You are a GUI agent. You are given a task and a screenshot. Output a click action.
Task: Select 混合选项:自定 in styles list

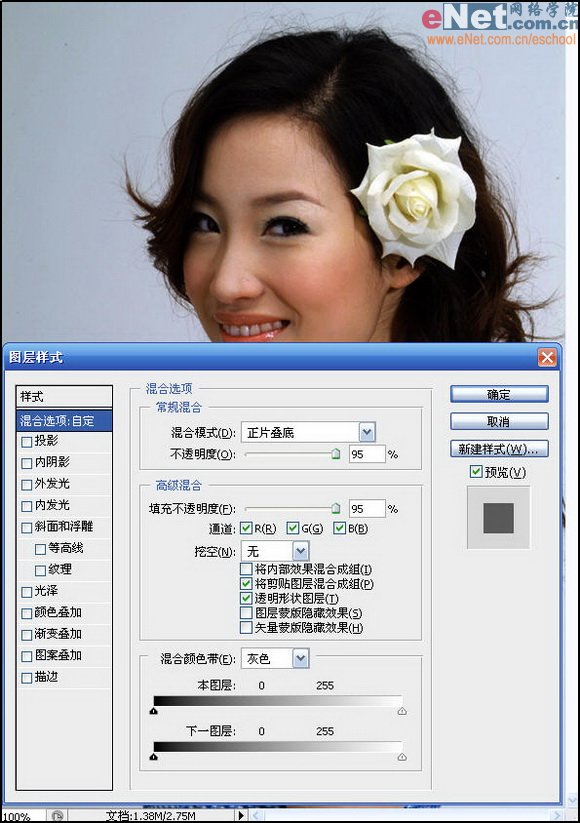pyautogui.click(x=64, y=421)
